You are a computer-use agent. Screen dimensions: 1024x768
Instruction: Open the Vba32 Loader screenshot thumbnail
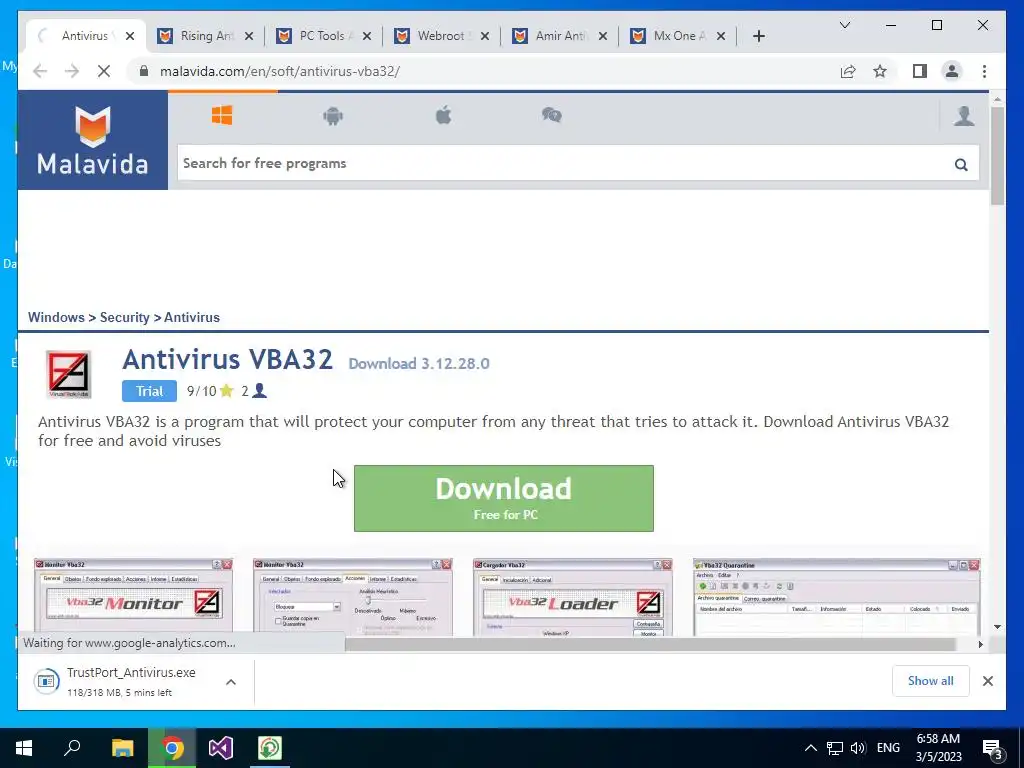573,597
